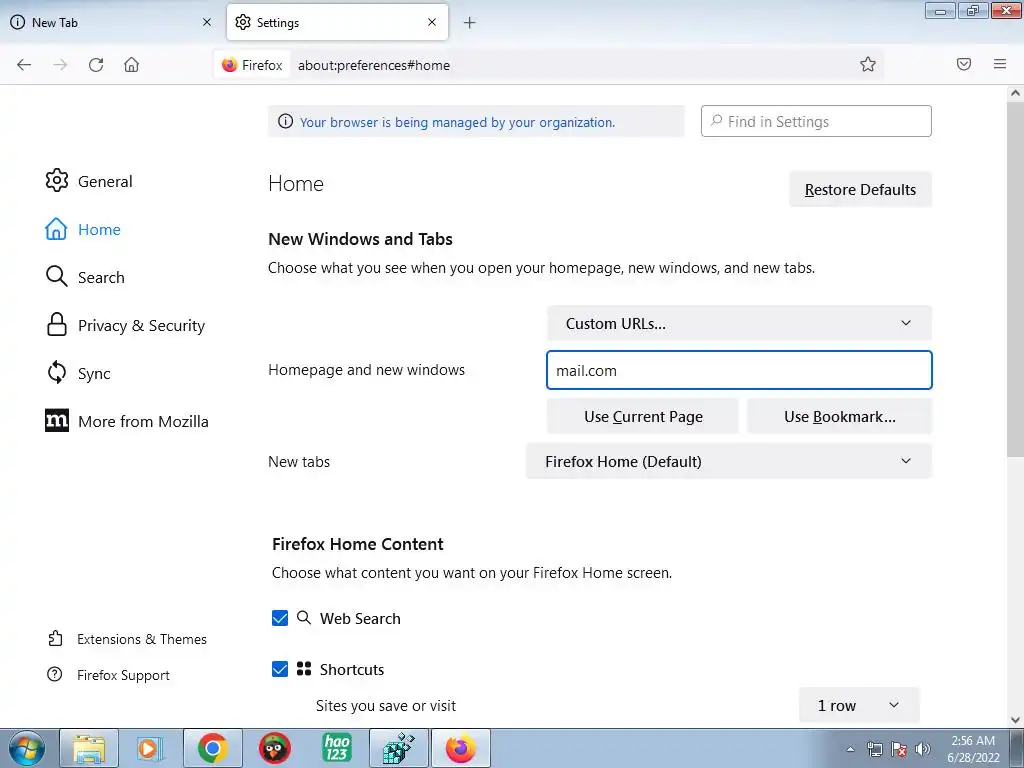The image size is (1024, 768).
Task: Click the scrollbar up arrow
Action: pos(1015,93)
